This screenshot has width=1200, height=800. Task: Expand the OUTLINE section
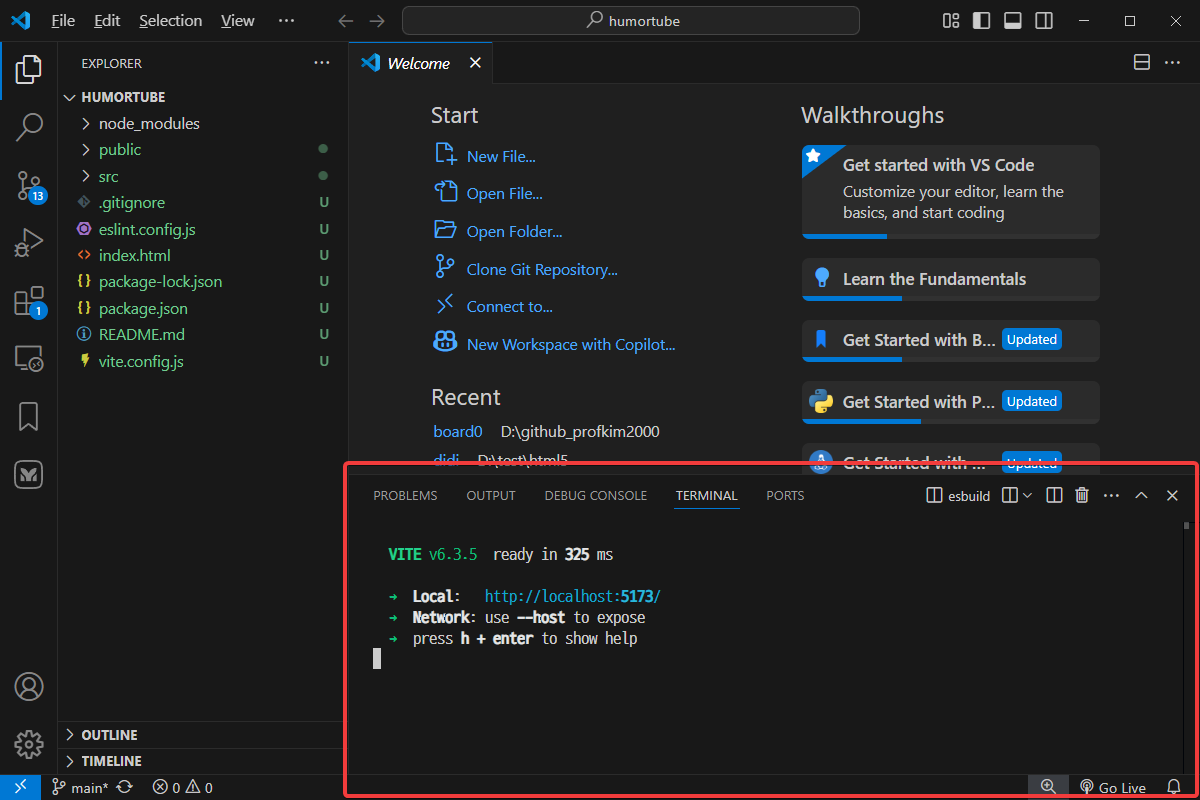coord(109,735)
